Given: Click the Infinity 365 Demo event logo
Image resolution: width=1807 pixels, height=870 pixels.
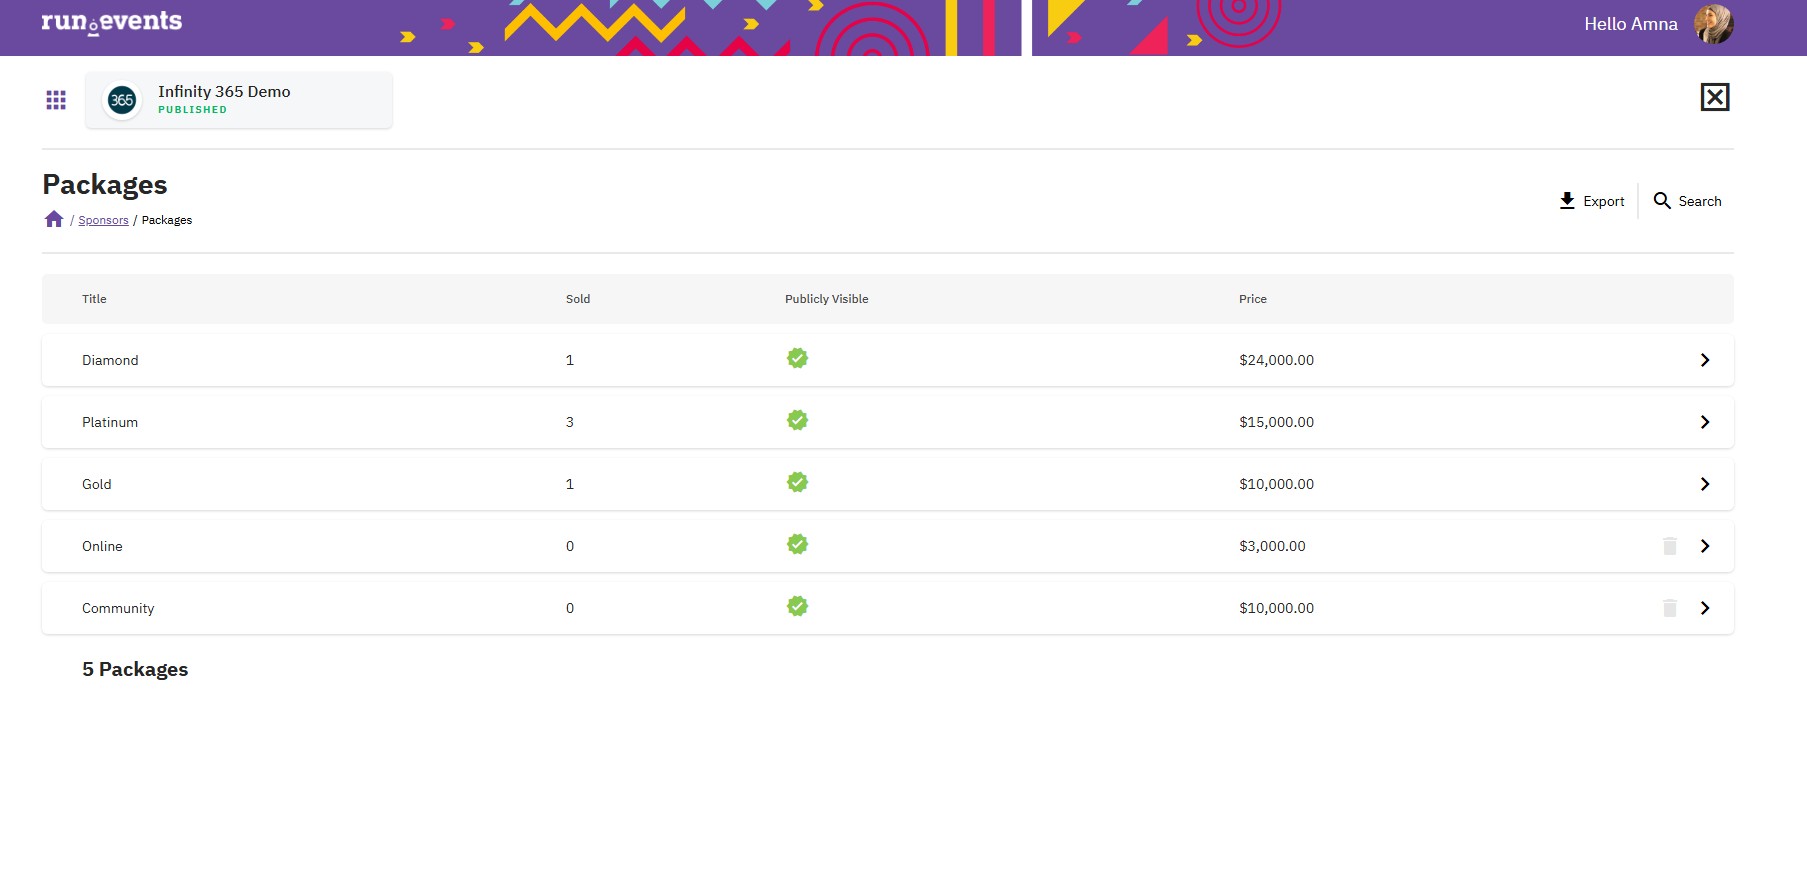Looking at the screenshot, I should [x=122, y=100].
